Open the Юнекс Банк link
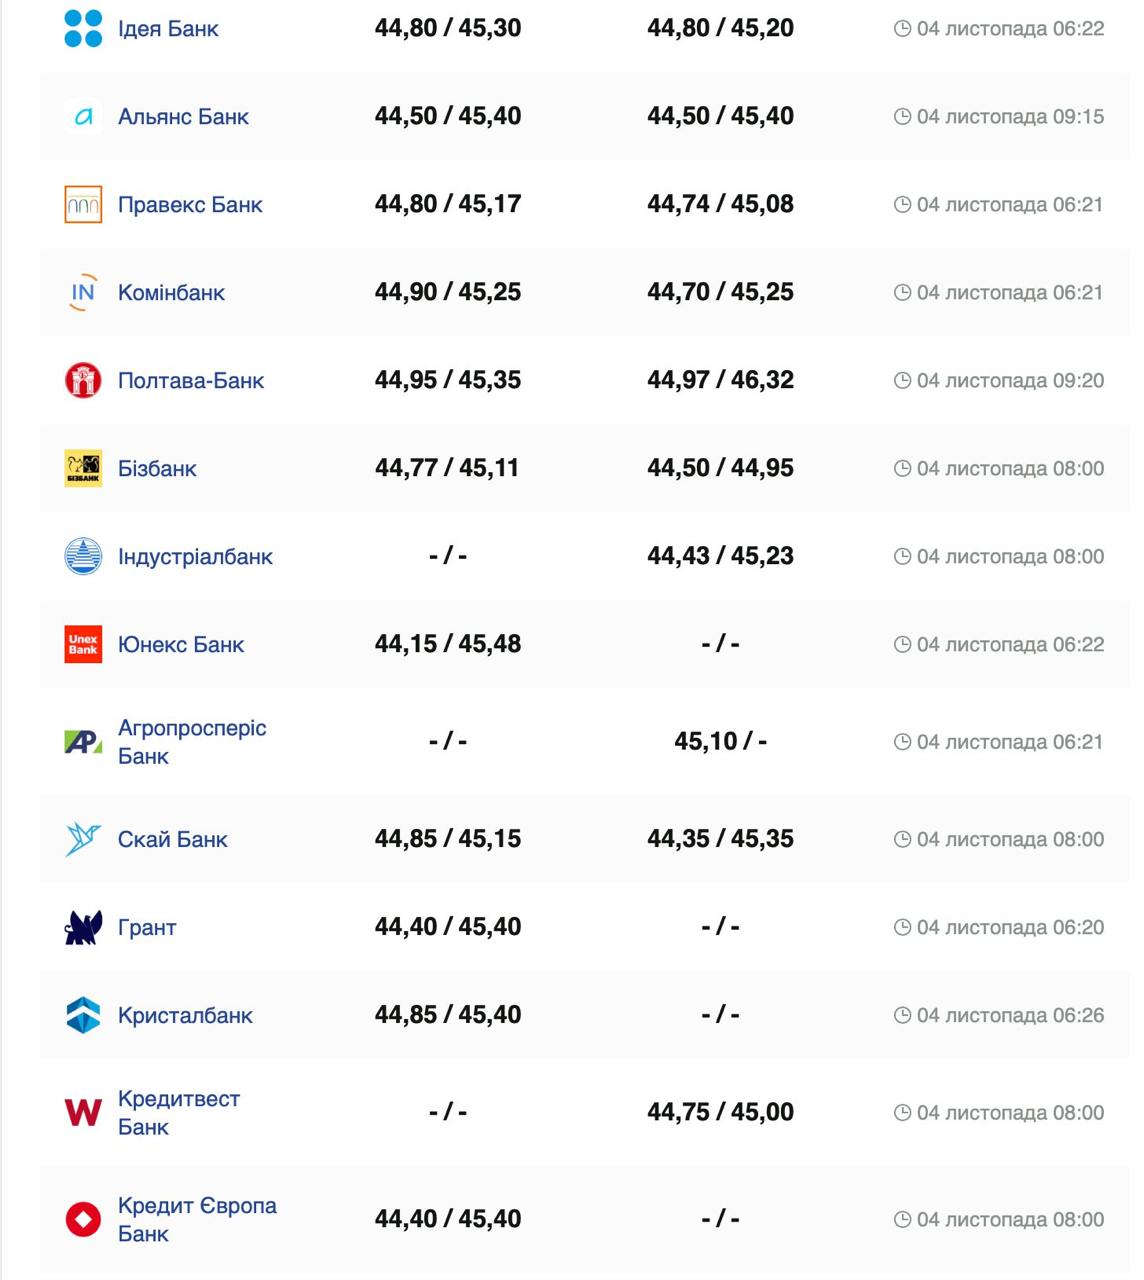Viewport: 1144px width, 1280px height. [181, 645]
